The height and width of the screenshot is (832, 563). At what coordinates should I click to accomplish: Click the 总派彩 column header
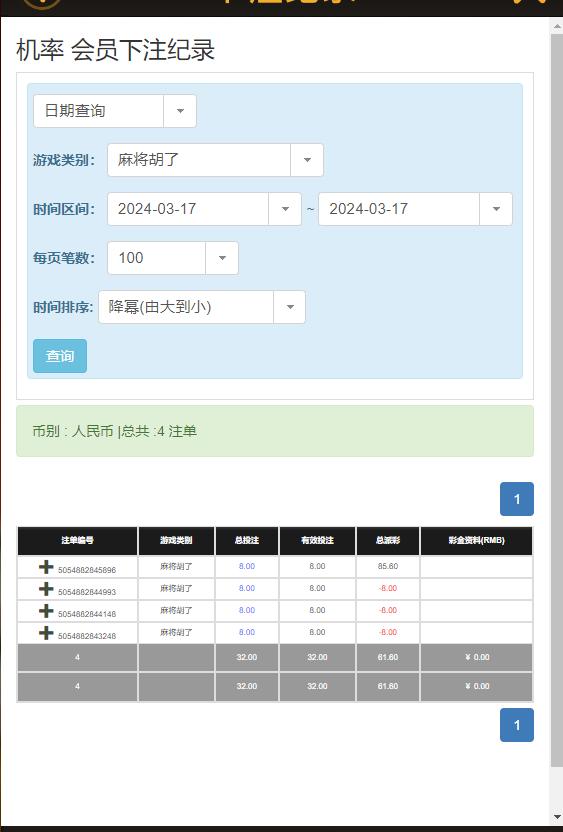point(388,541)
